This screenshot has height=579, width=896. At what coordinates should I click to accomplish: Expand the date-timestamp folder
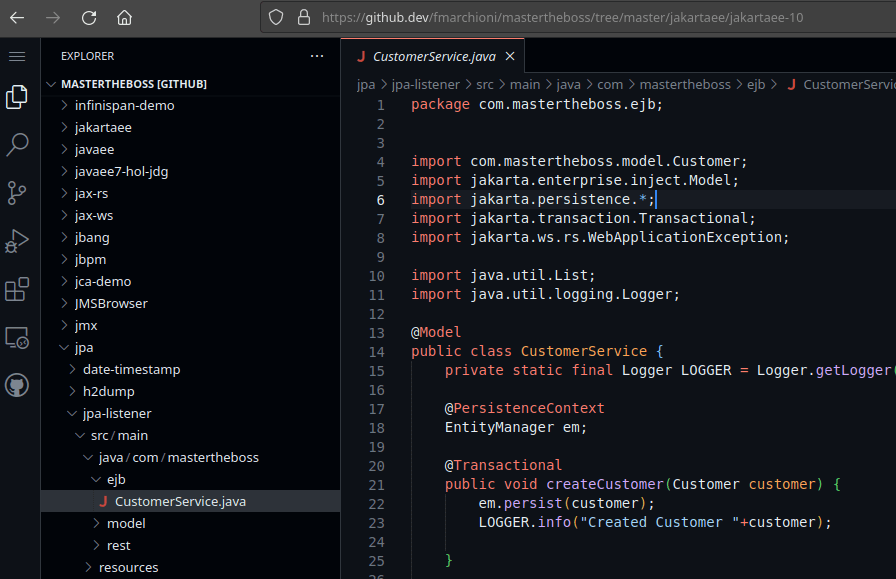point(191,370)
